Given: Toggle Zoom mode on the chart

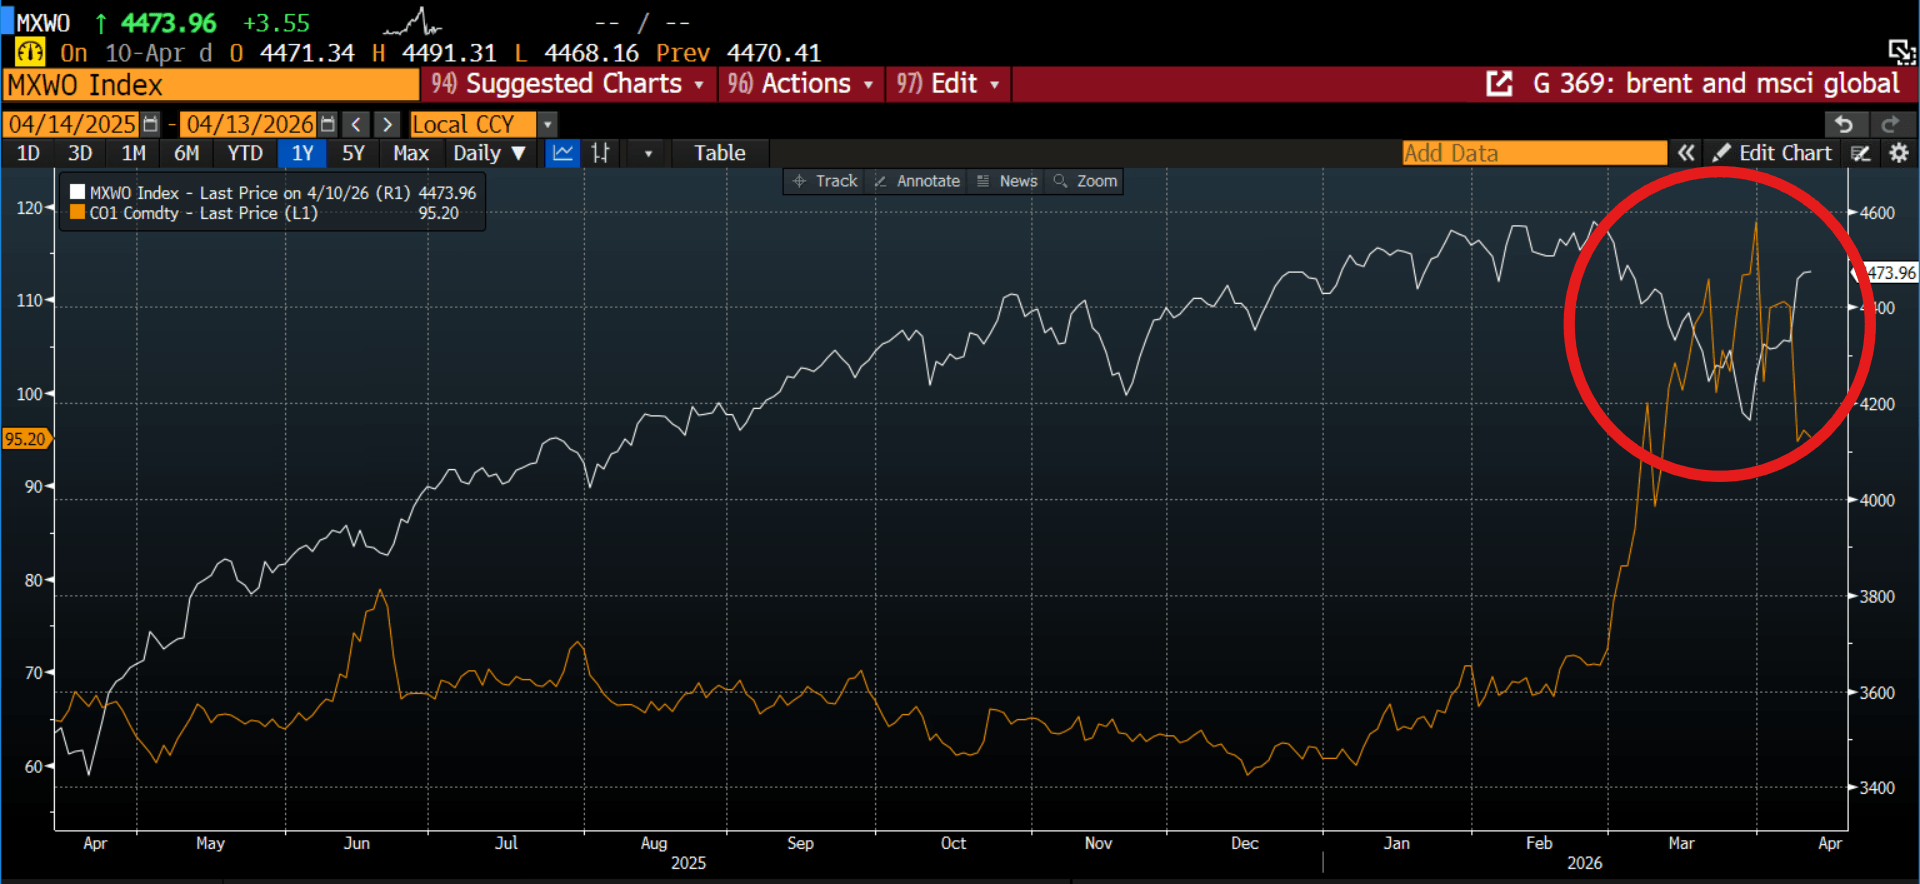Looking at the screenshot, I should pos(1085,181).
